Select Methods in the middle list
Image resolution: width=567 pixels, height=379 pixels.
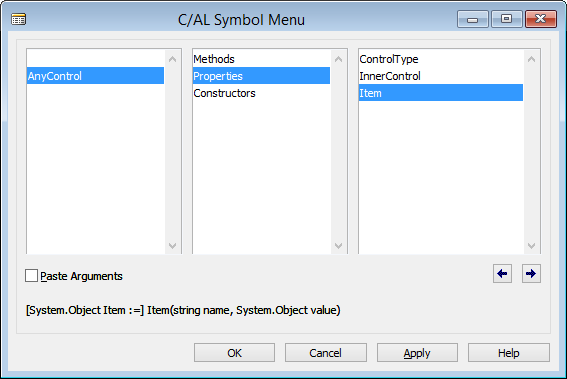[x=261, y=59]
